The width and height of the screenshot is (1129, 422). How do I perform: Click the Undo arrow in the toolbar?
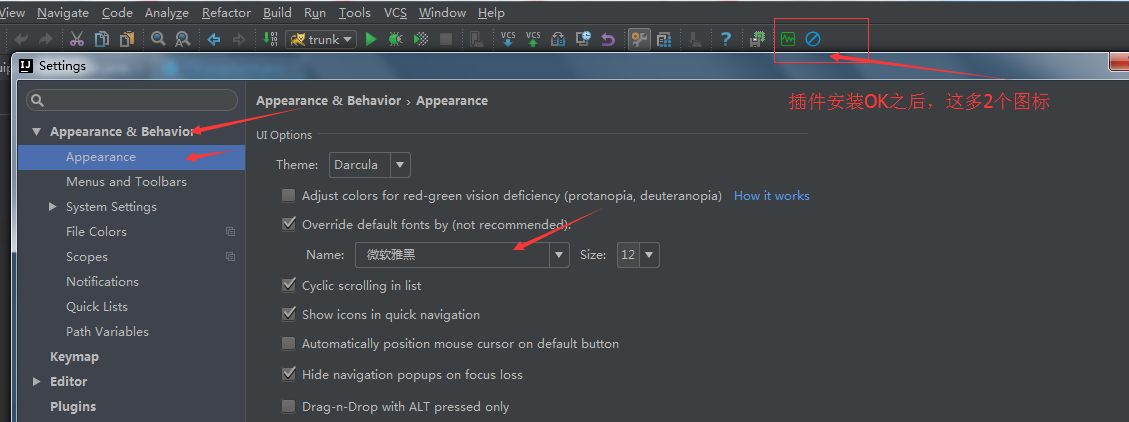pos(22,39)
